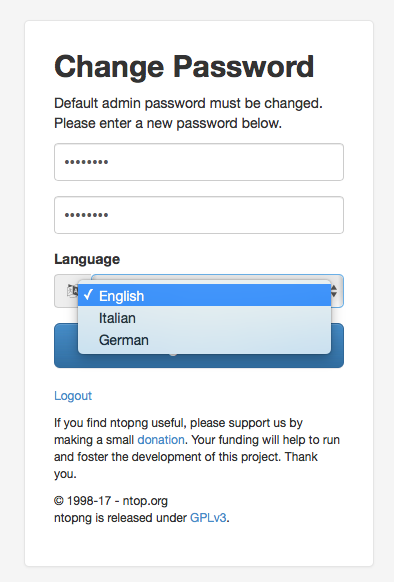Open the GPLv3 license link
The image size is (394, 582).
(x=208, y=518)
